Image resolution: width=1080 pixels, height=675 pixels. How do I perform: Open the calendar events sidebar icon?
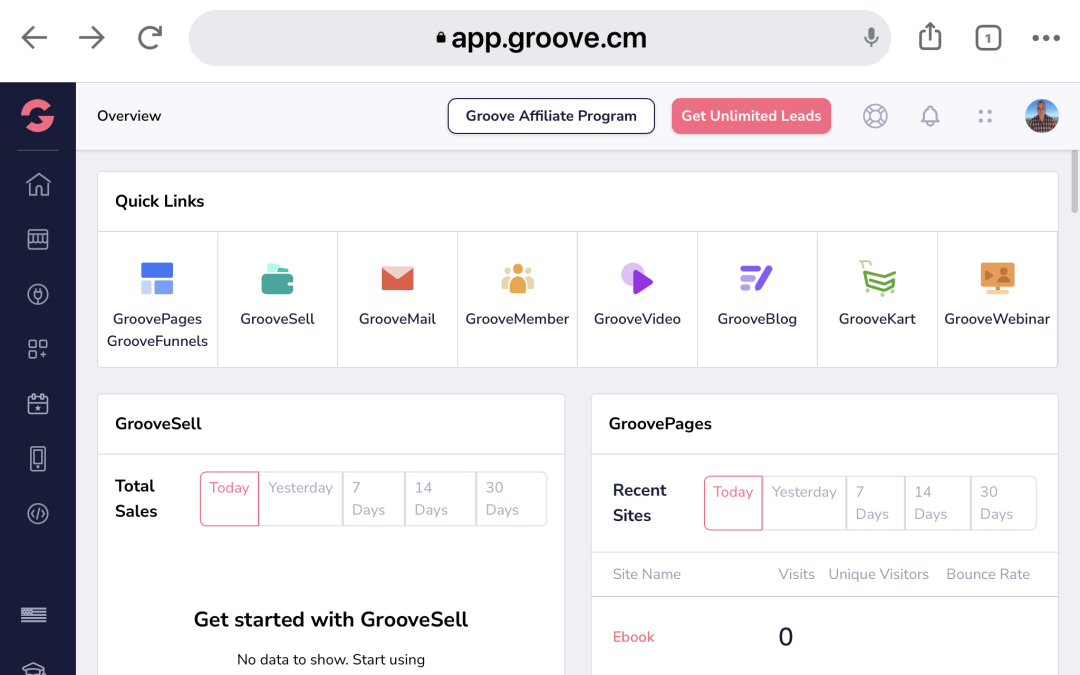[x=38, y=404]
